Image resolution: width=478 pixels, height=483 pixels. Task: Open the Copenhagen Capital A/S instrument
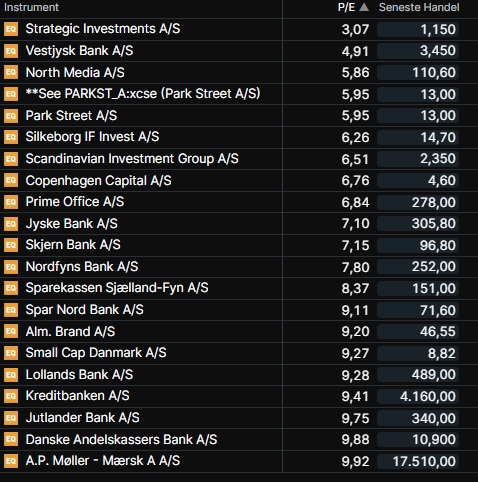tap(239, 180)
